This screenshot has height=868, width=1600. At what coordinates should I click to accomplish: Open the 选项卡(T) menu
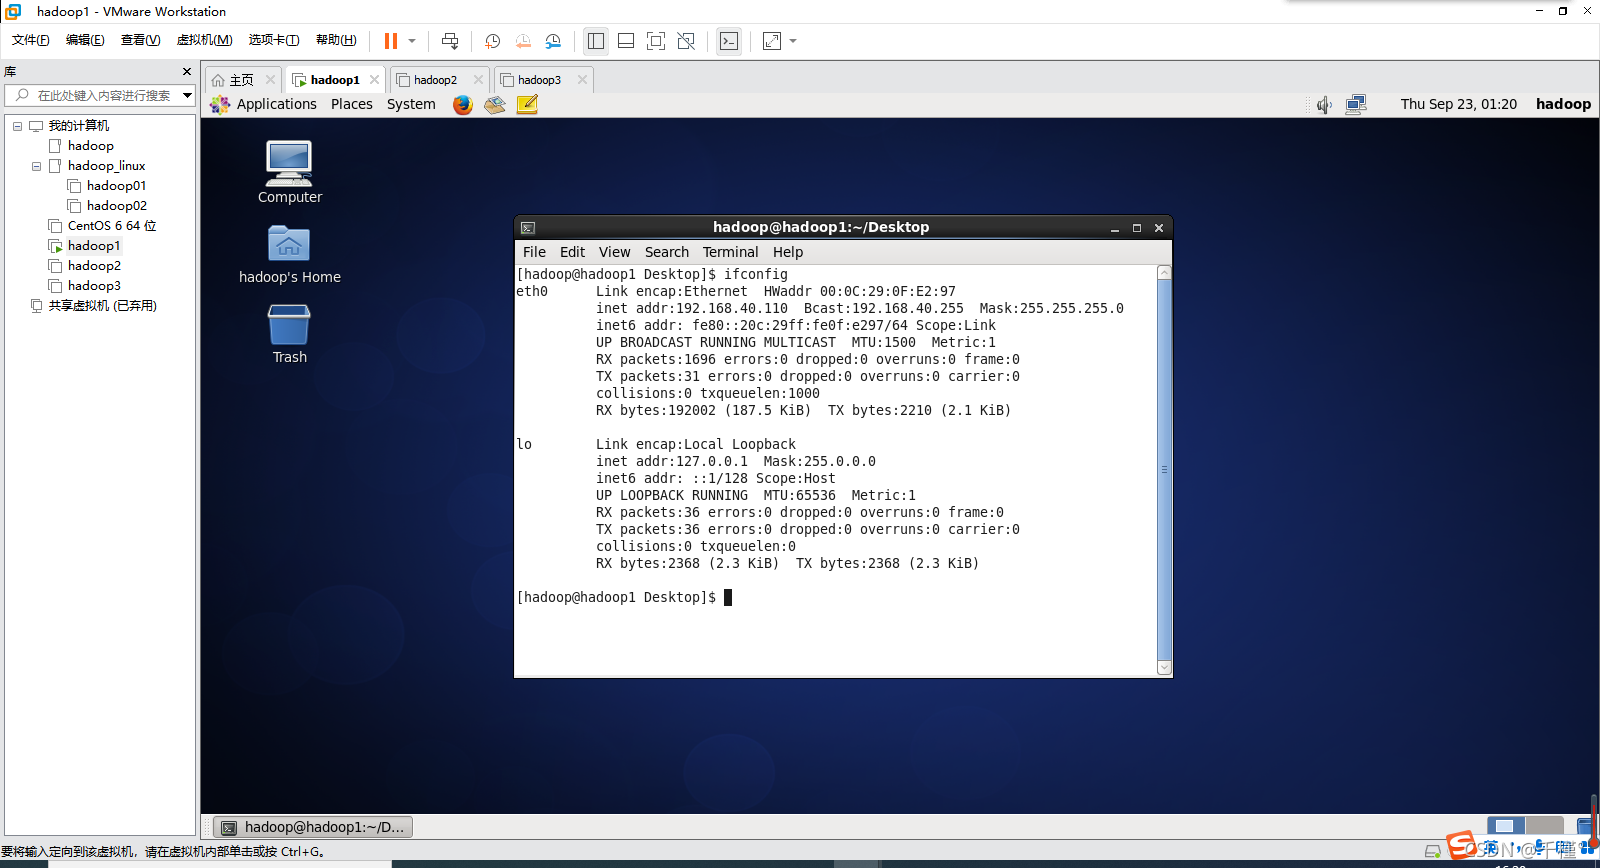coord(274,40)
